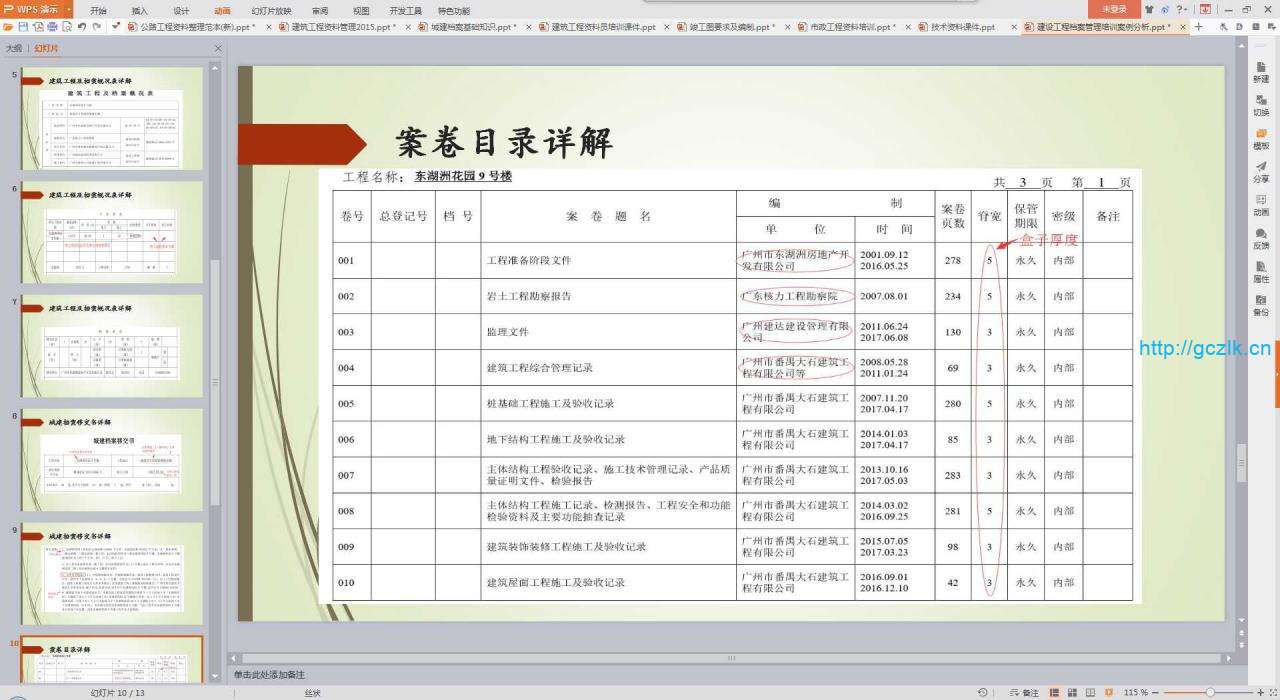This screenshot has height=700, width=1280.
Task: Start slideshow from status bar play icon
Action: tap(1110, 692)
